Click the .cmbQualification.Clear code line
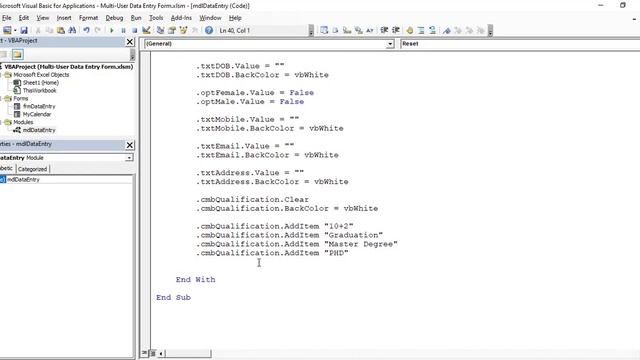640x360 pixels. point(252,200)
